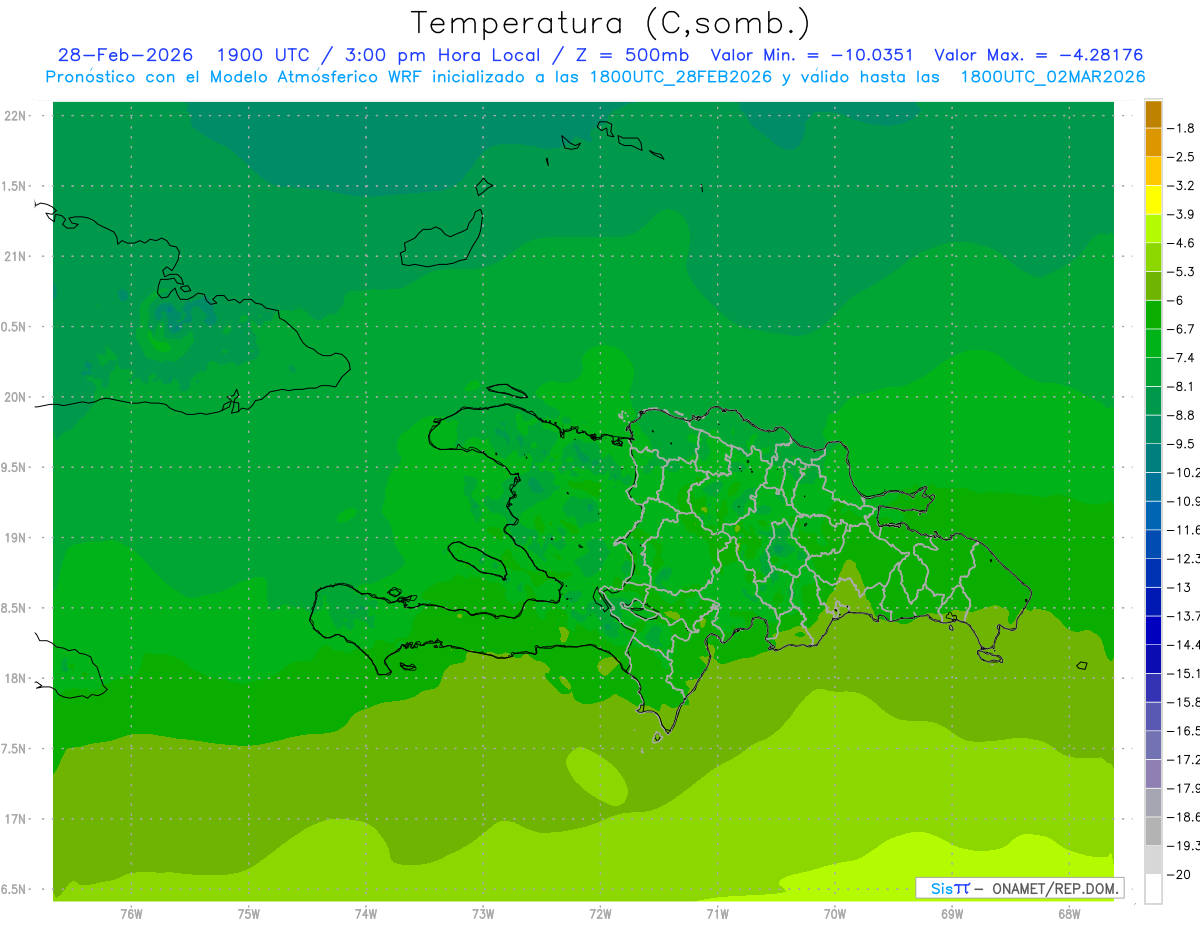
Task: Click the brown-orange top swatch above -1.8
Action: point(1153,114)
